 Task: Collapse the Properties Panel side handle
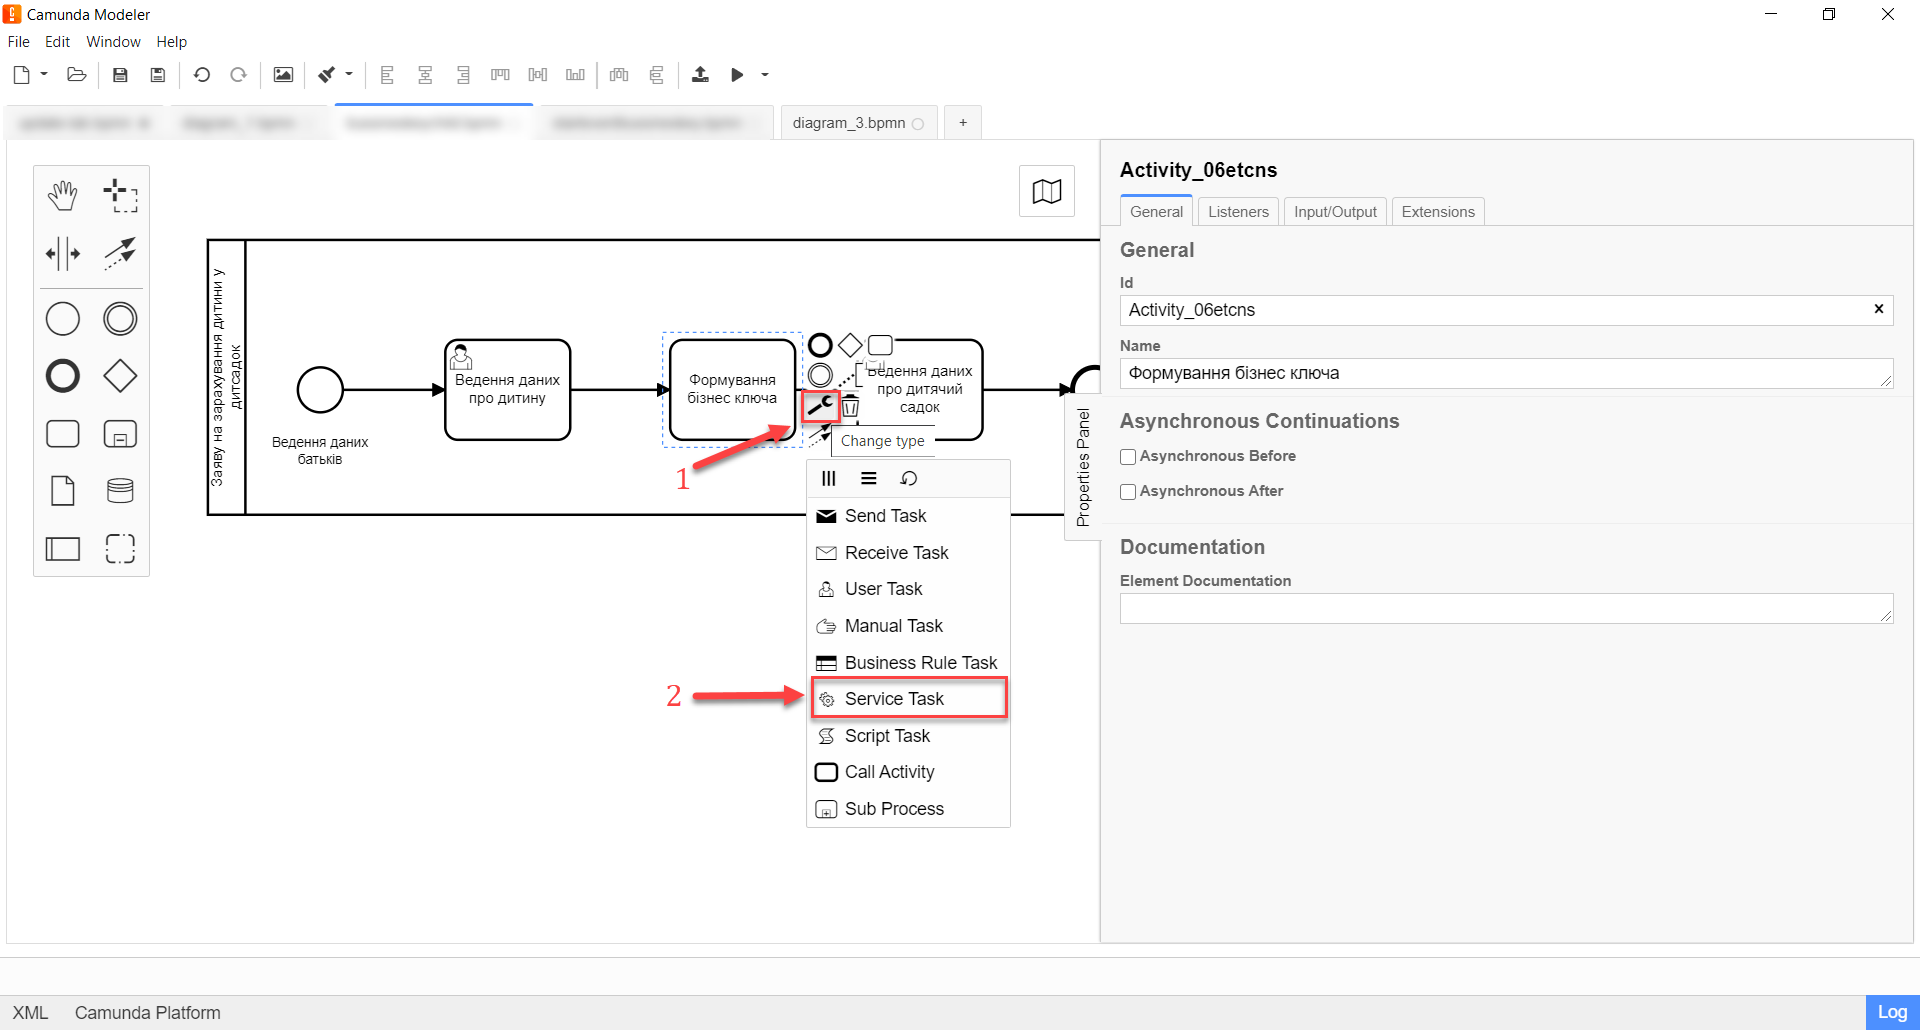coord(1083,467)
